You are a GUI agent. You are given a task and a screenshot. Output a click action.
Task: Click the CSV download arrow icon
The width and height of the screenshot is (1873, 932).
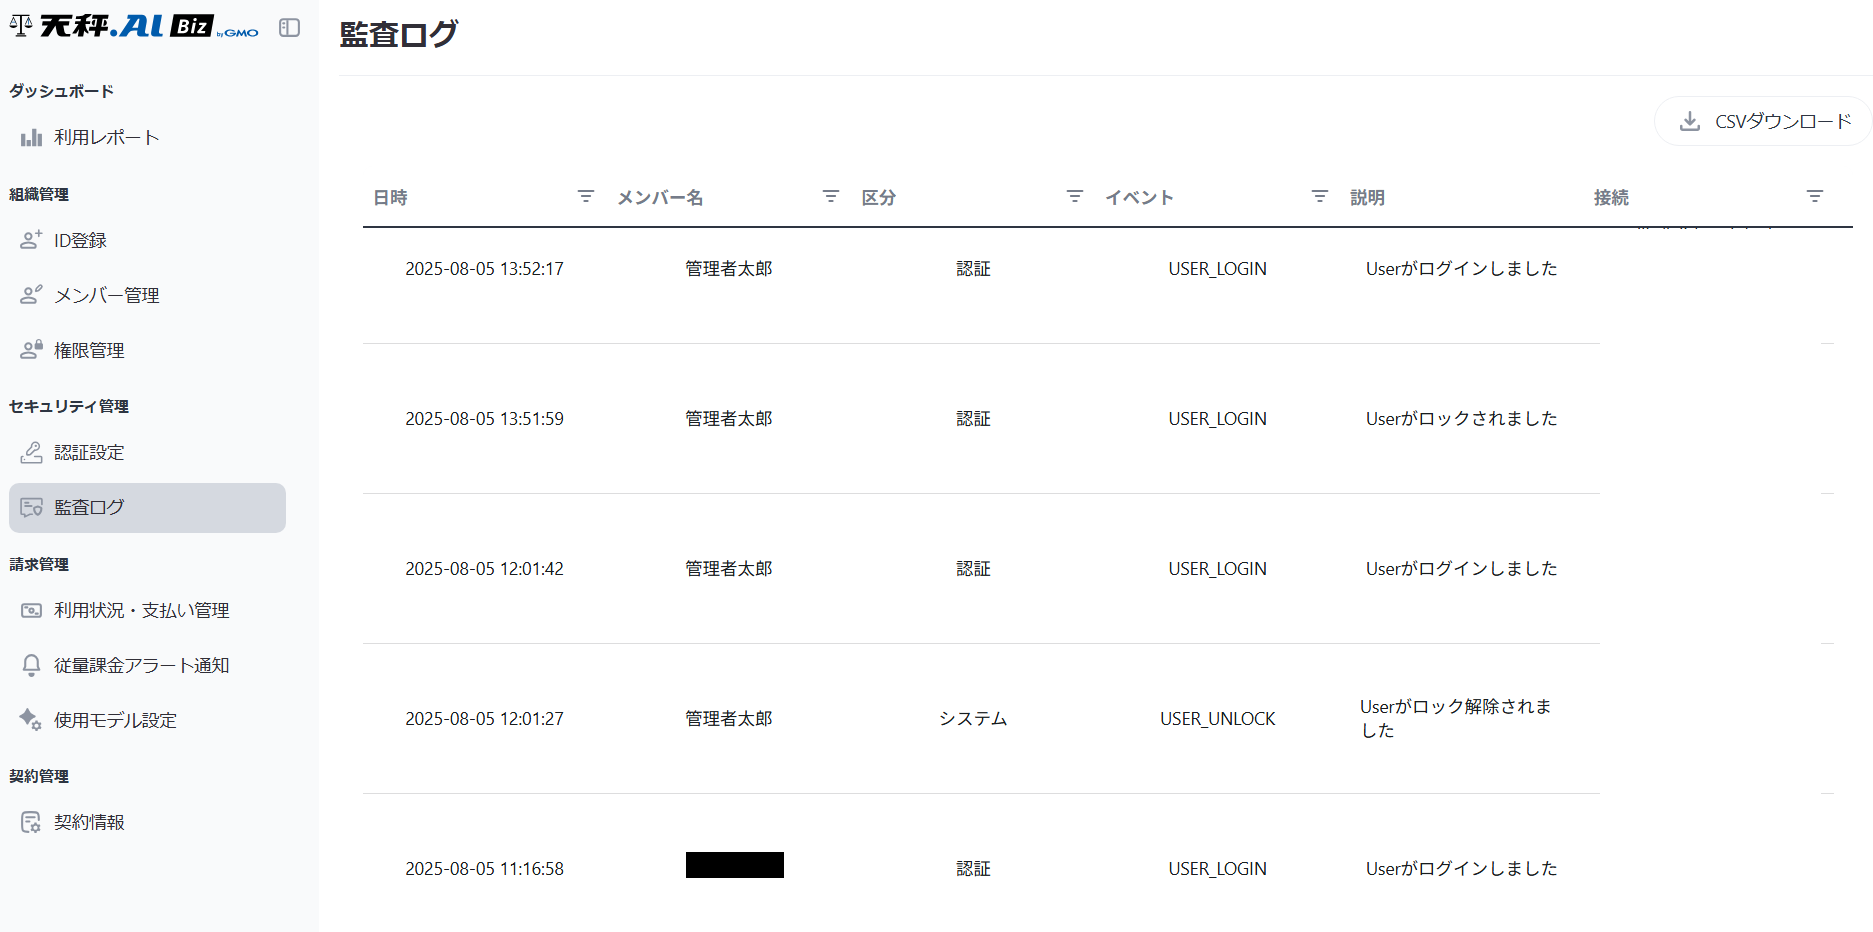(x=1690, y=122)
